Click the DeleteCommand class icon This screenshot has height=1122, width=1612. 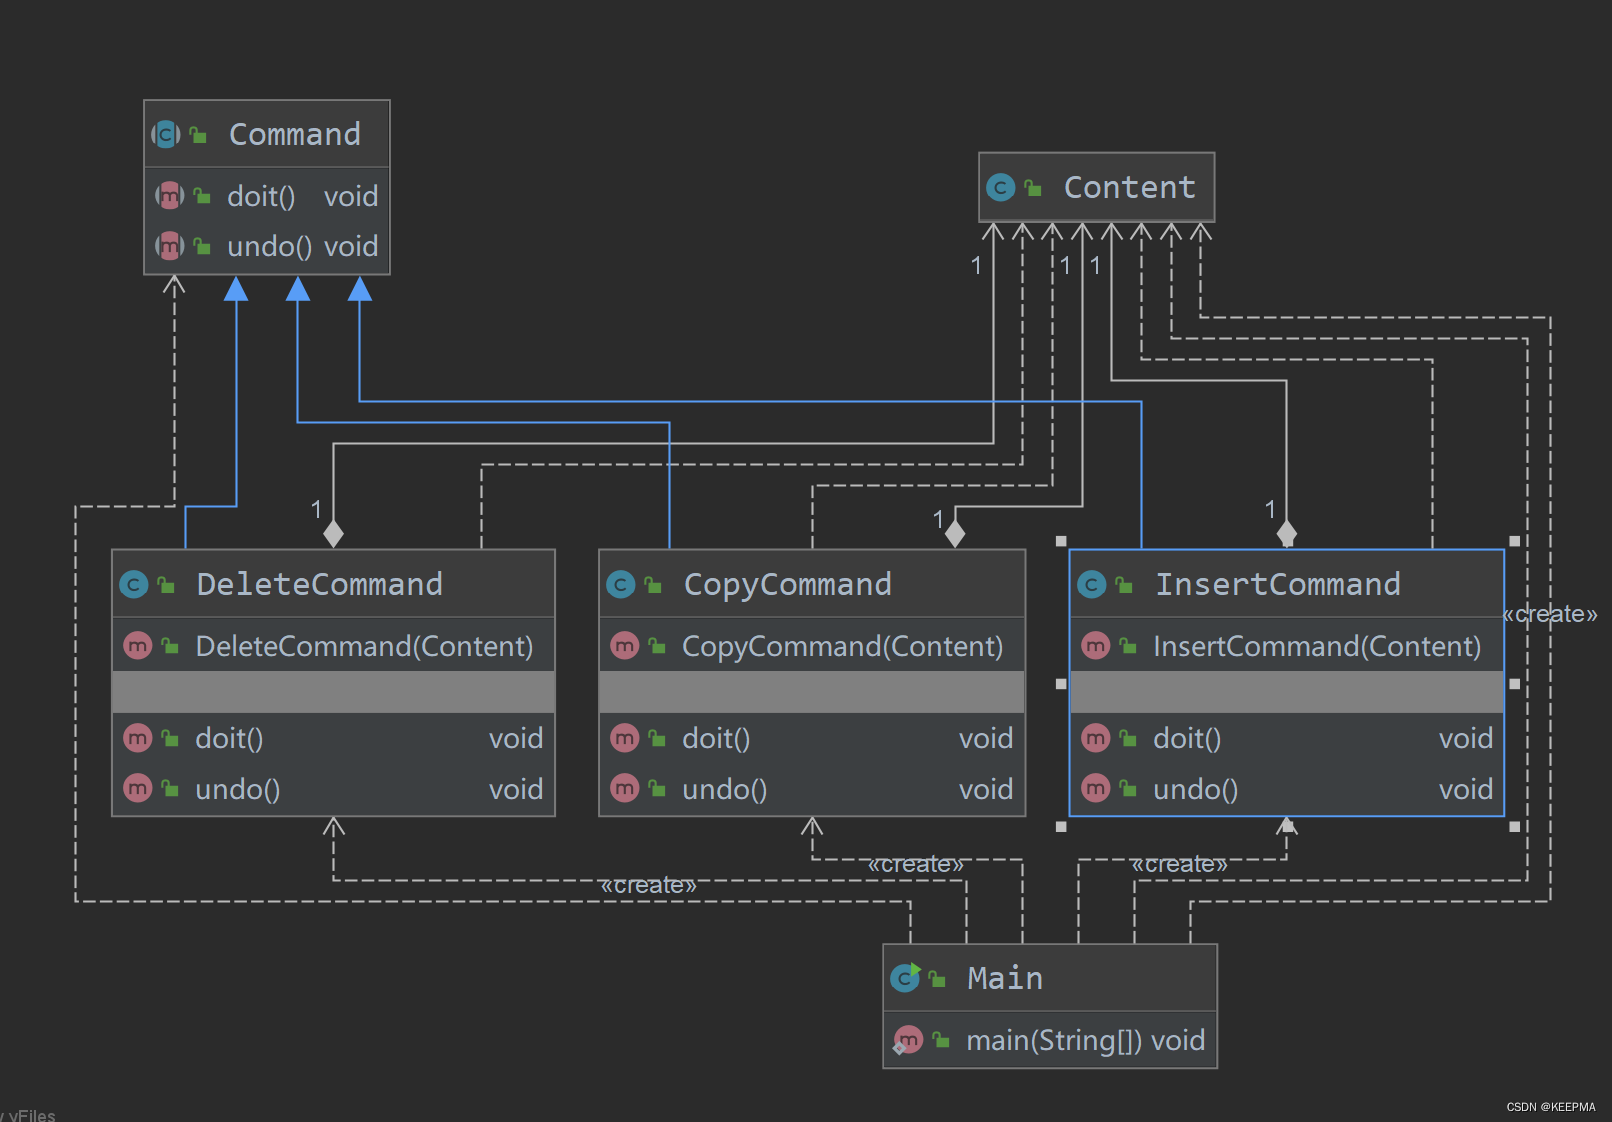[x=133, y=584]
